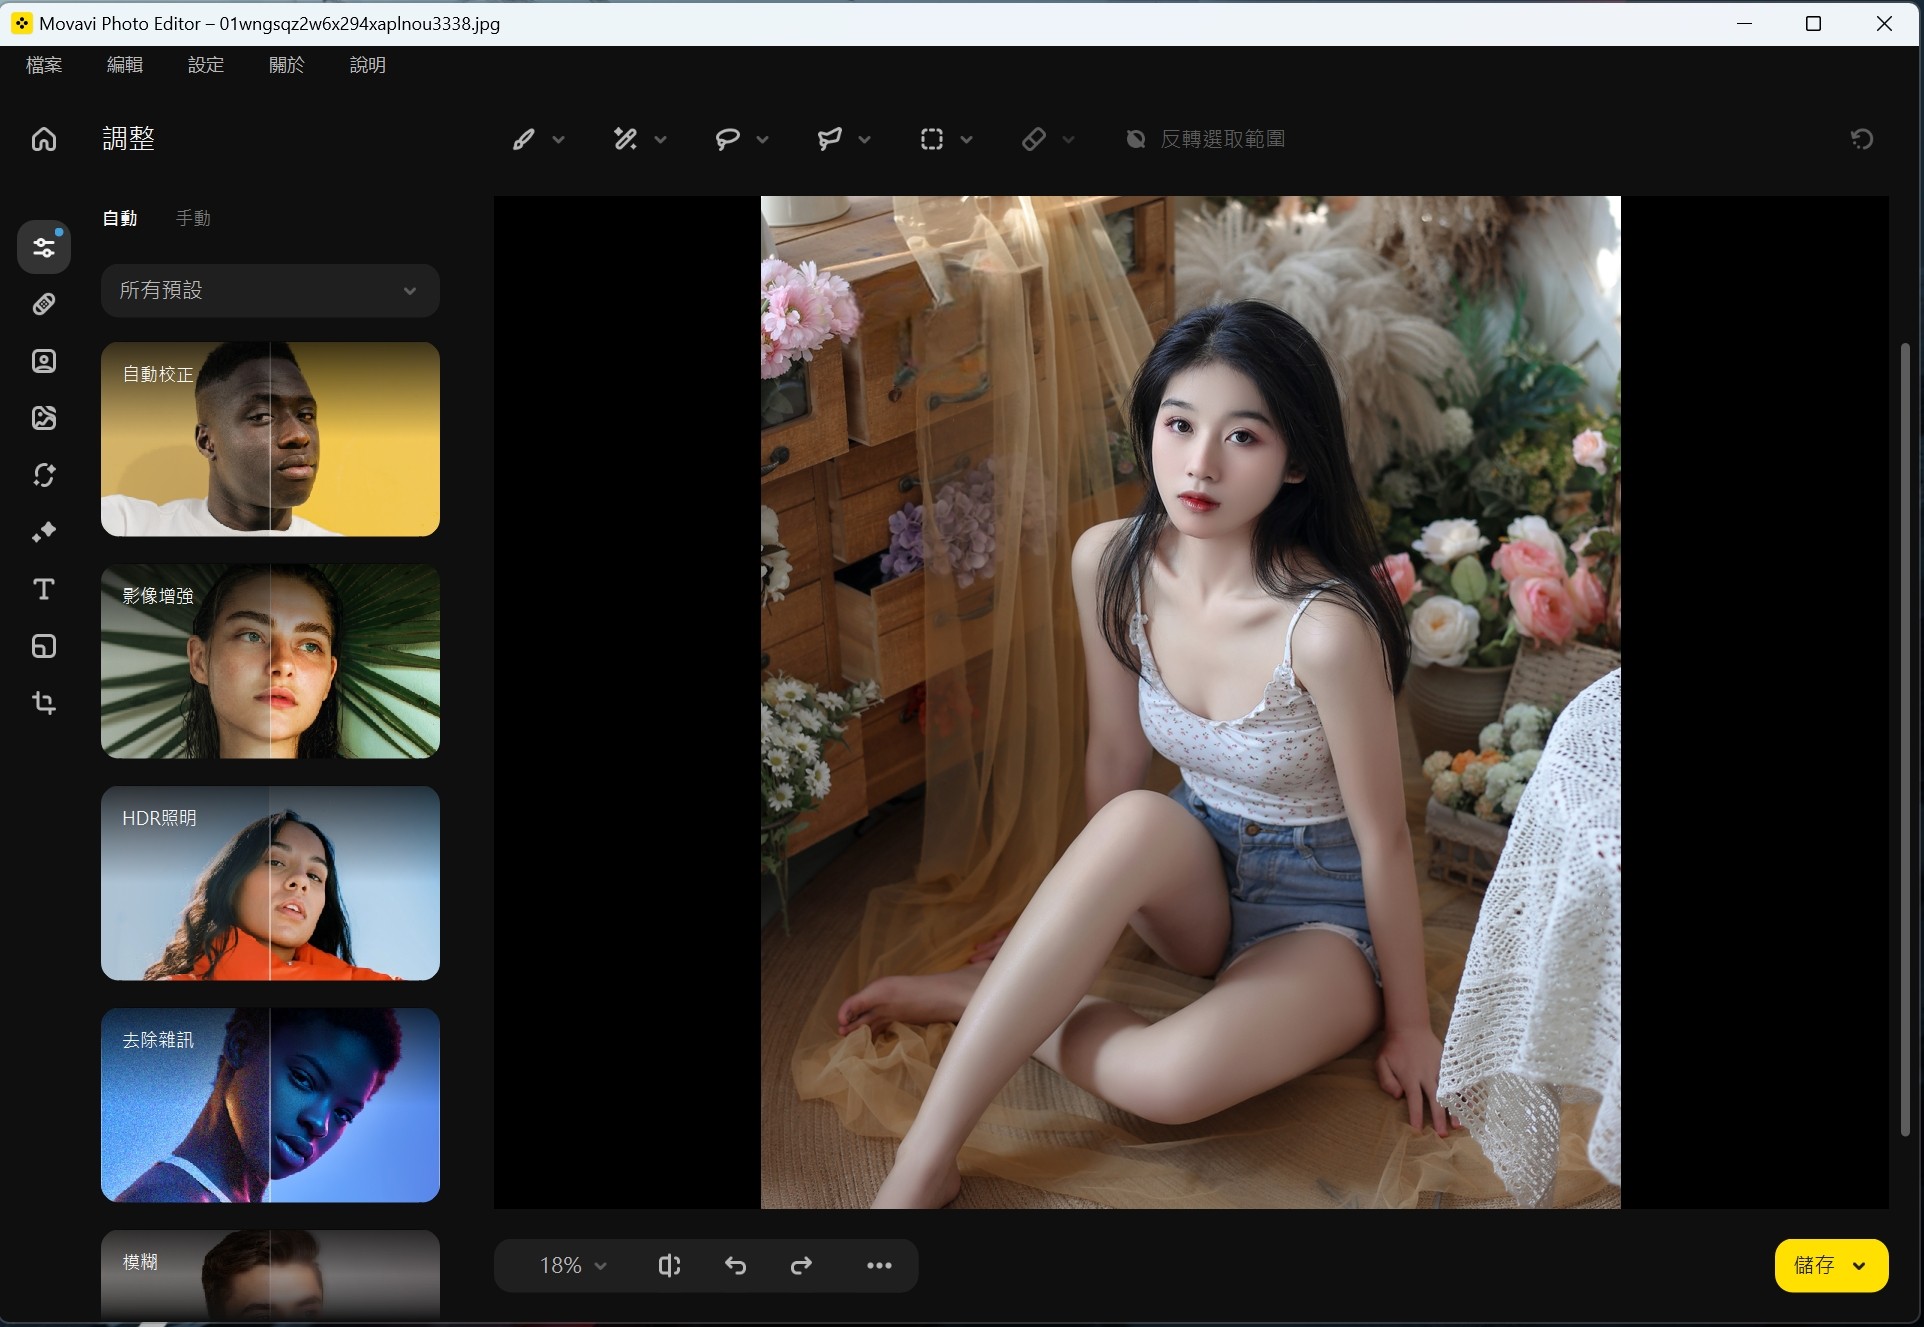Screen dimensions: 1924x1327
Task: Open the restoration circular-arrows sidebar icon
Action: click(x=44, y=475)
